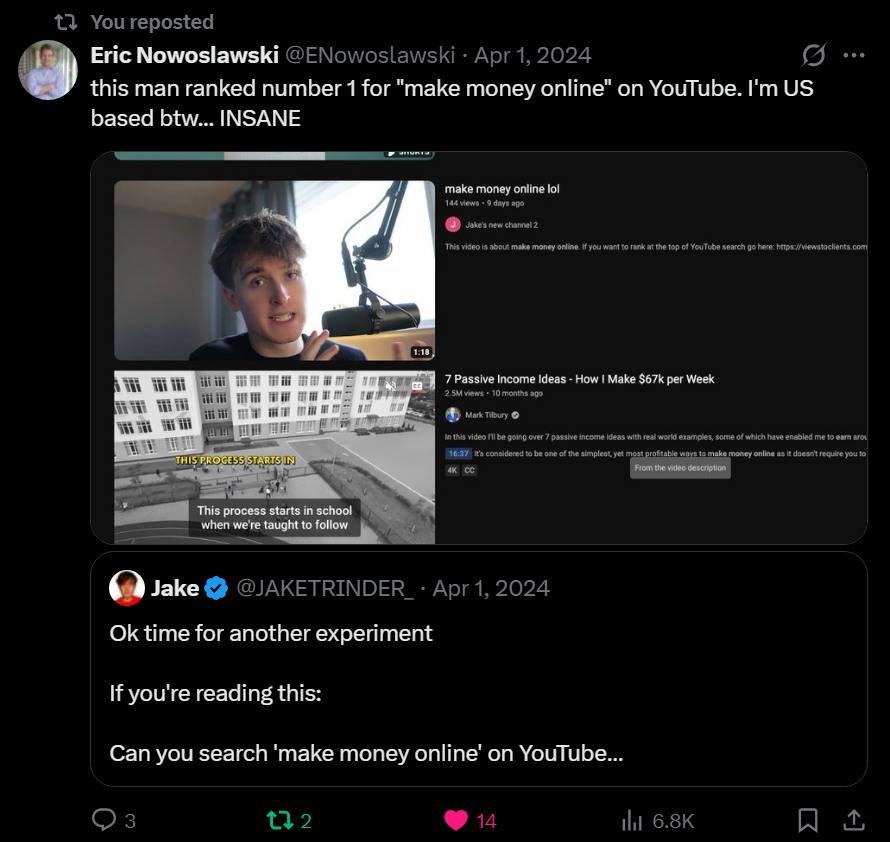Open Eric Nowoslawski's profile picture
The height and width of the screenshot is (842, 890).
click(47, 70)
